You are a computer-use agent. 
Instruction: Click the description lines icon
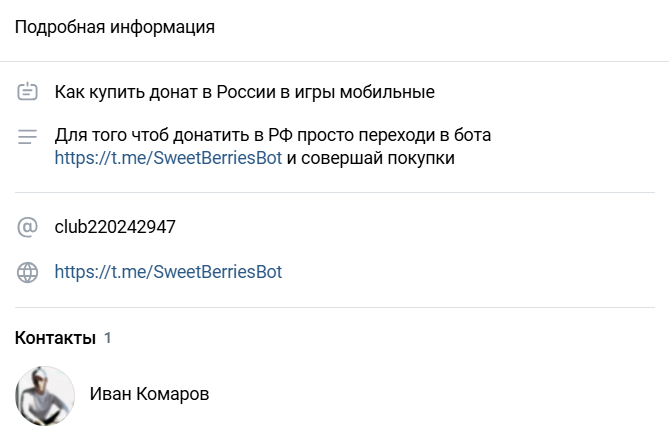point(28,135)
